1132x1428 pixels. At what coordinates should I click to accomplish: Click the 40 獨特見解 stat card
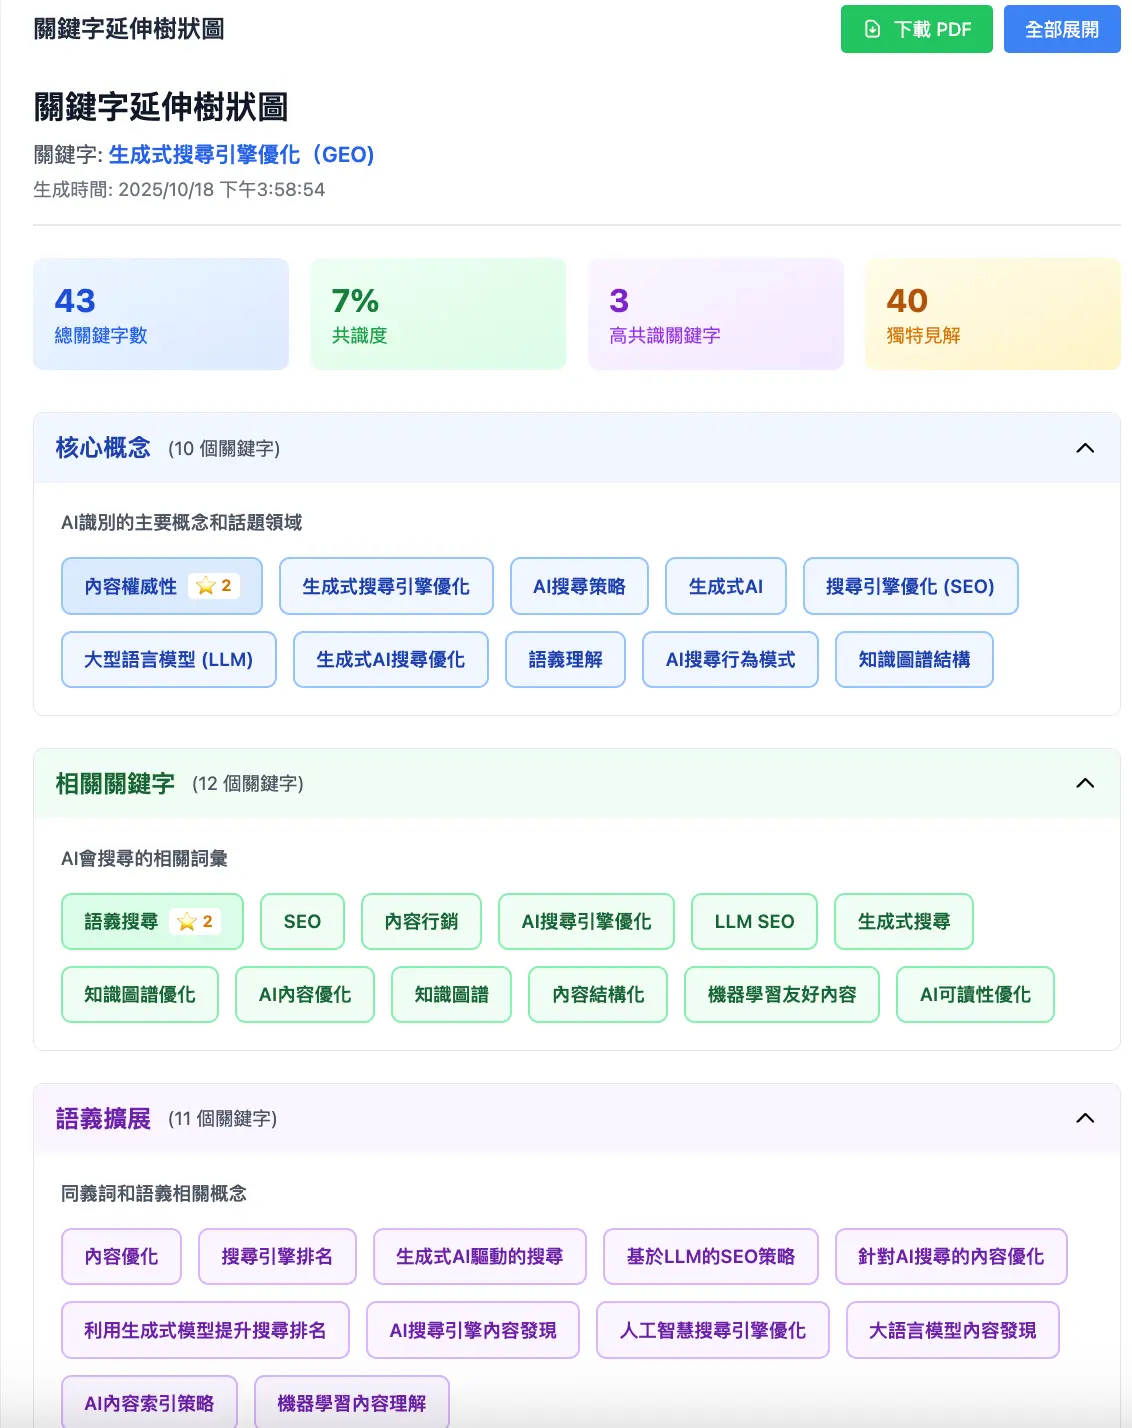(x=992, y=314)
